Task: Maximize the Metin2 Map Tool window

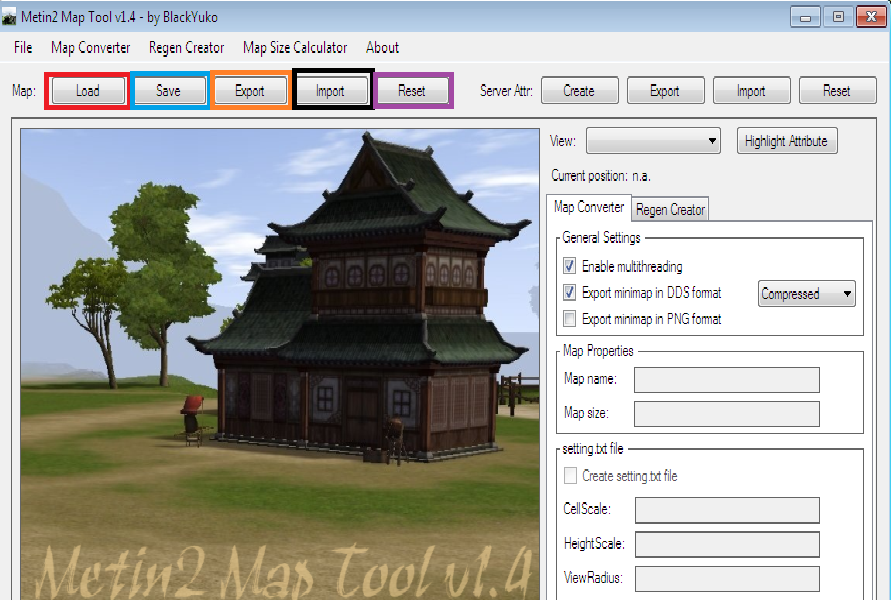Action: coord(838,17)
